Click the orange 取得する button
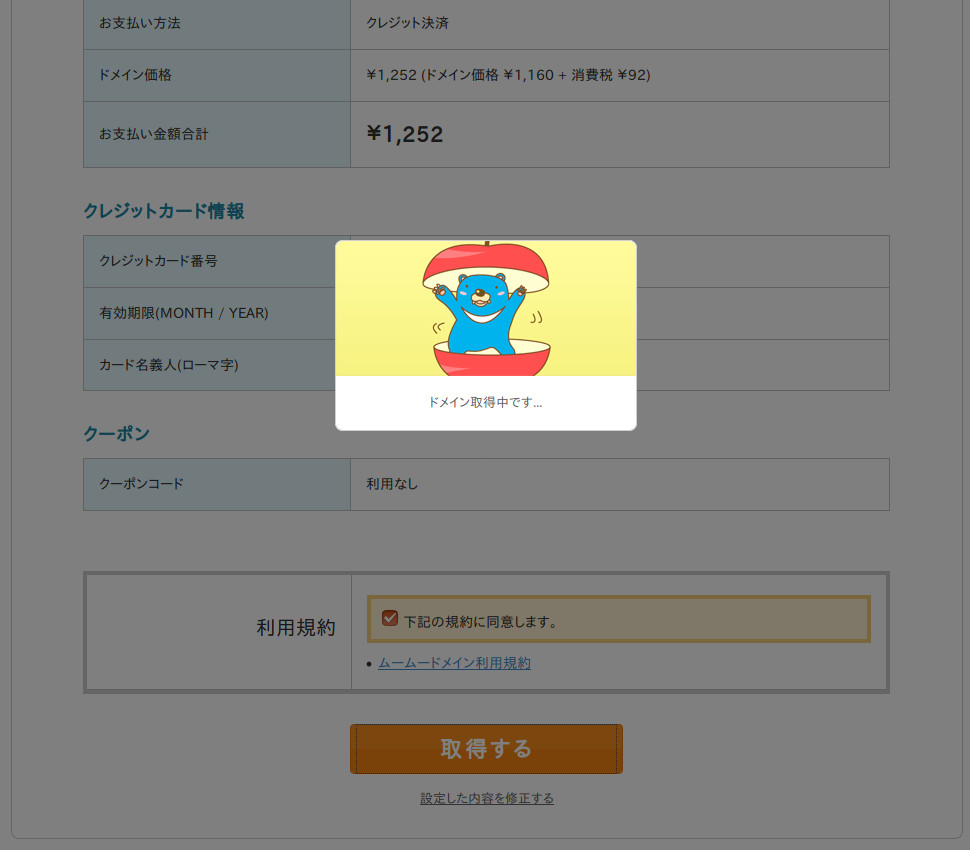Image resolution: width=970 pixels, height=850 pixels. pos(486,749)
